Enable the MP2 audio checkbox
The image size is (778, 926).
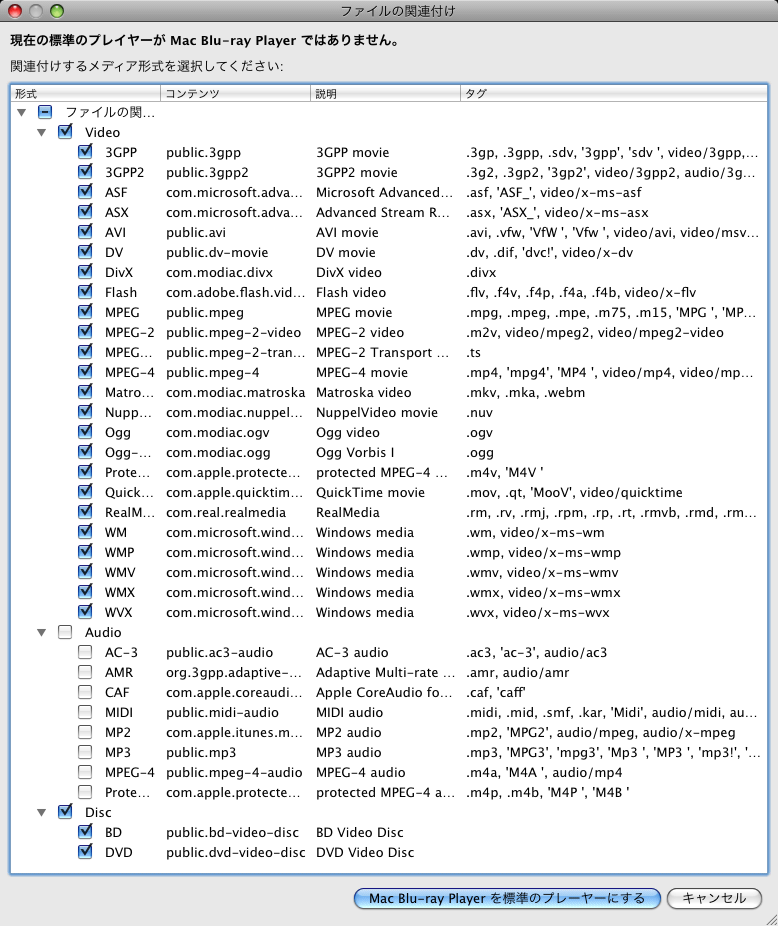(85, 732)
